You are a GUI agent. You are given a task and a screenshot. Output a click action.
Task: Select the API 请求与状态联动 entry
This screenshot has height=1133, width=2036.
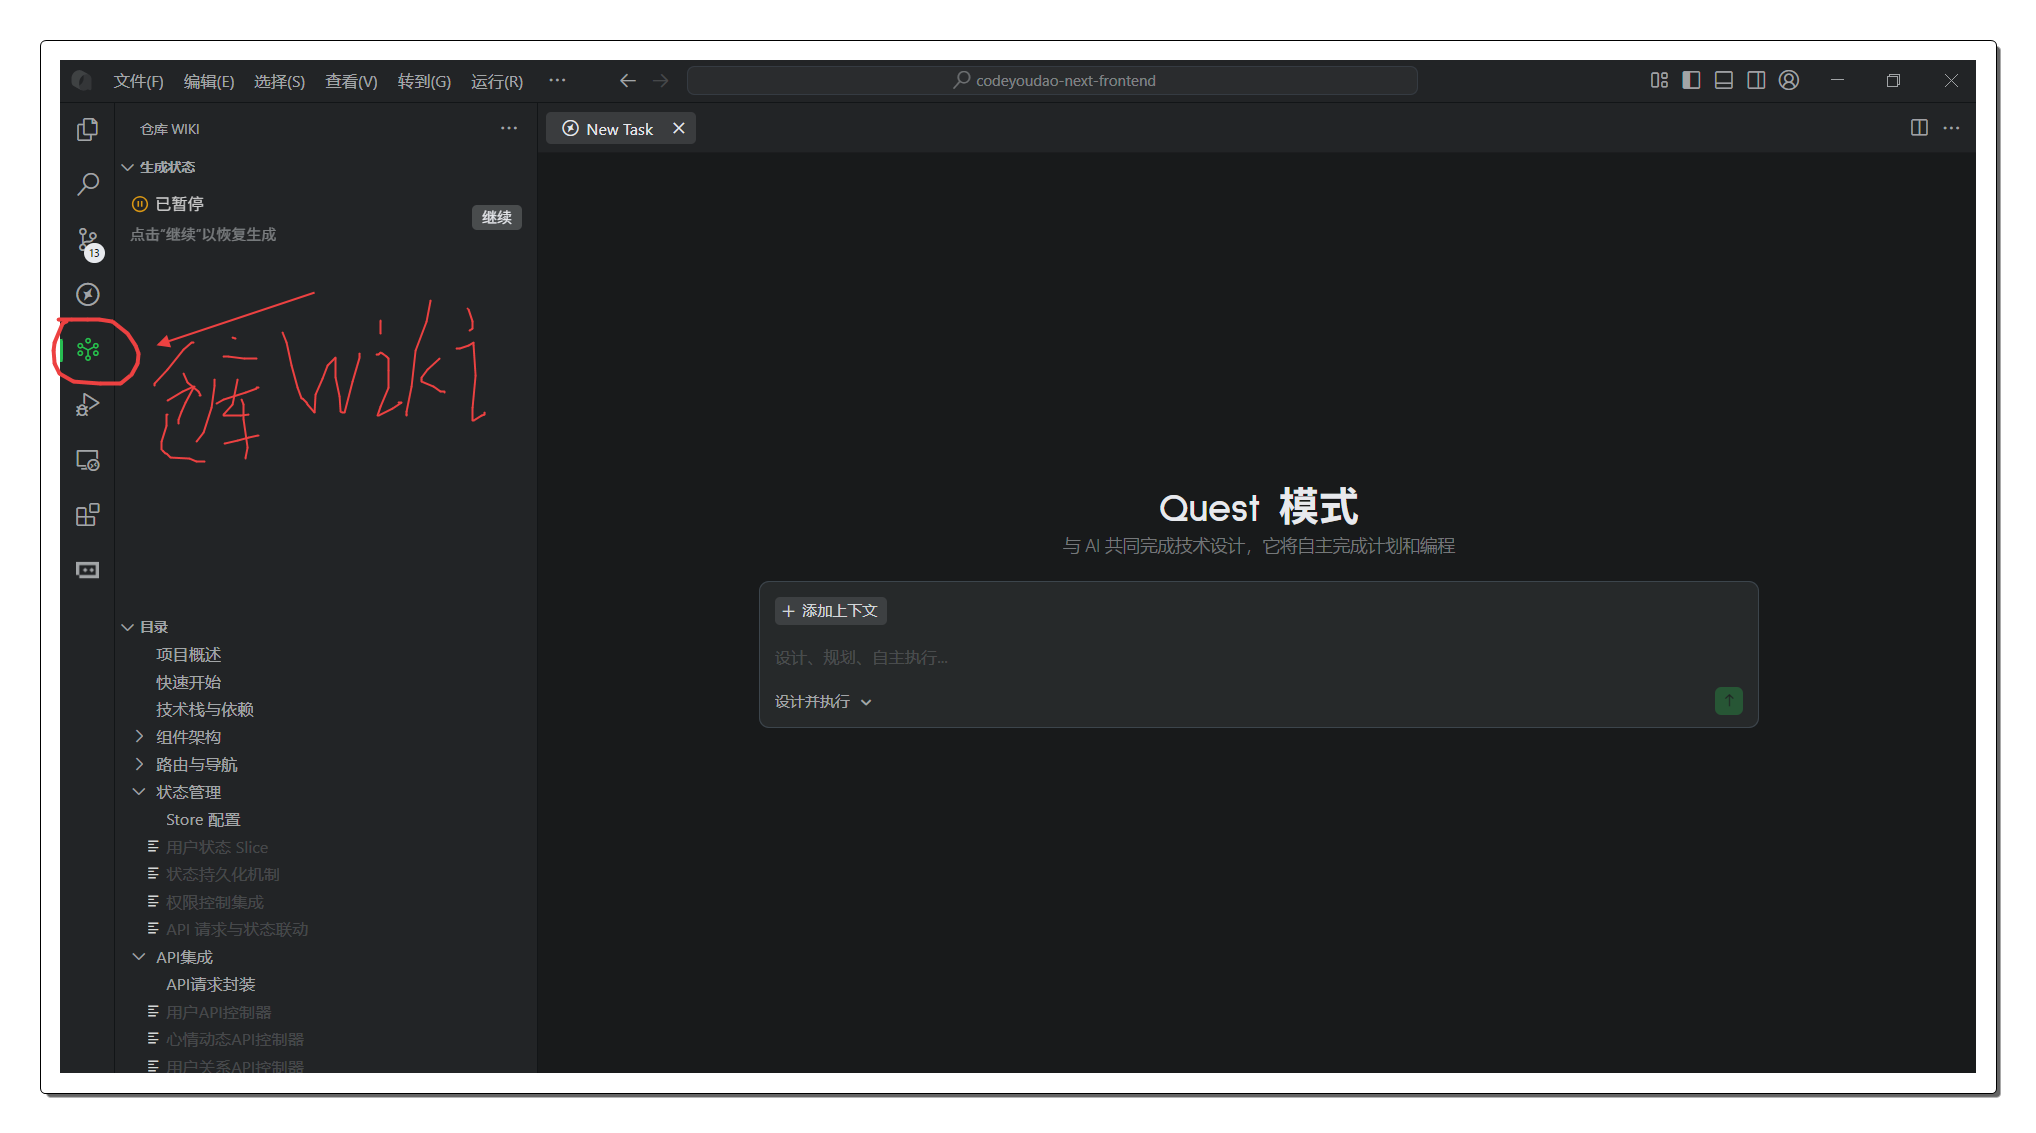tap(237, 929)
